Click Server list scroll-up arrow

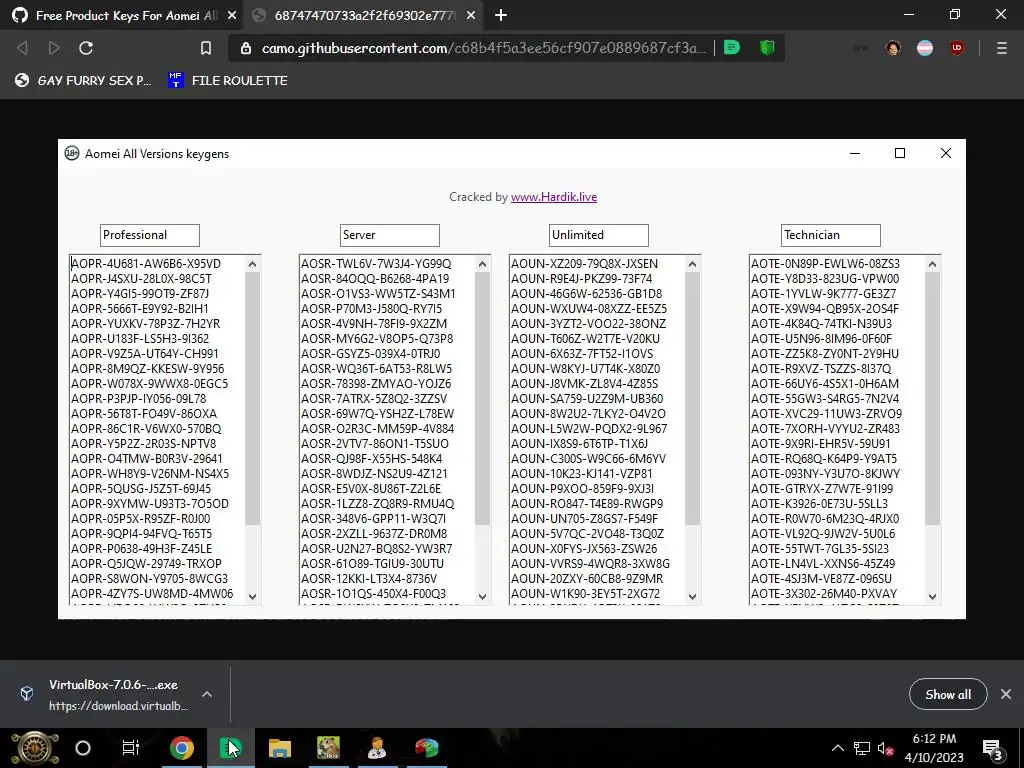[x=483, y=264]
